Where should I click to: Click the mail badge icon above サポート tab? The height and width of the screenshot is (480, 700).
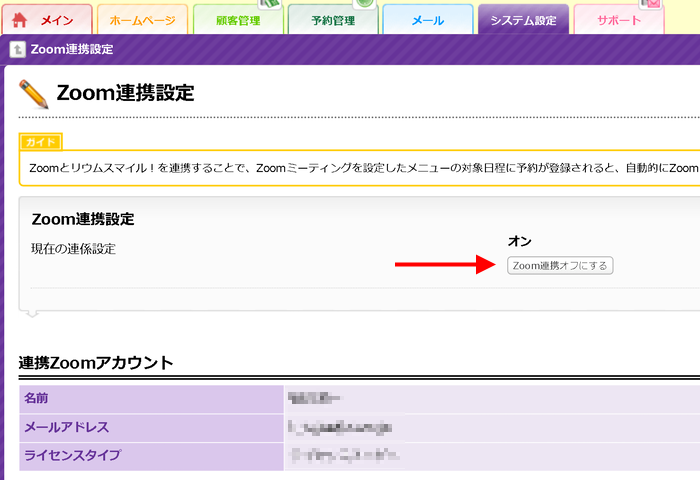click(651, 4)
